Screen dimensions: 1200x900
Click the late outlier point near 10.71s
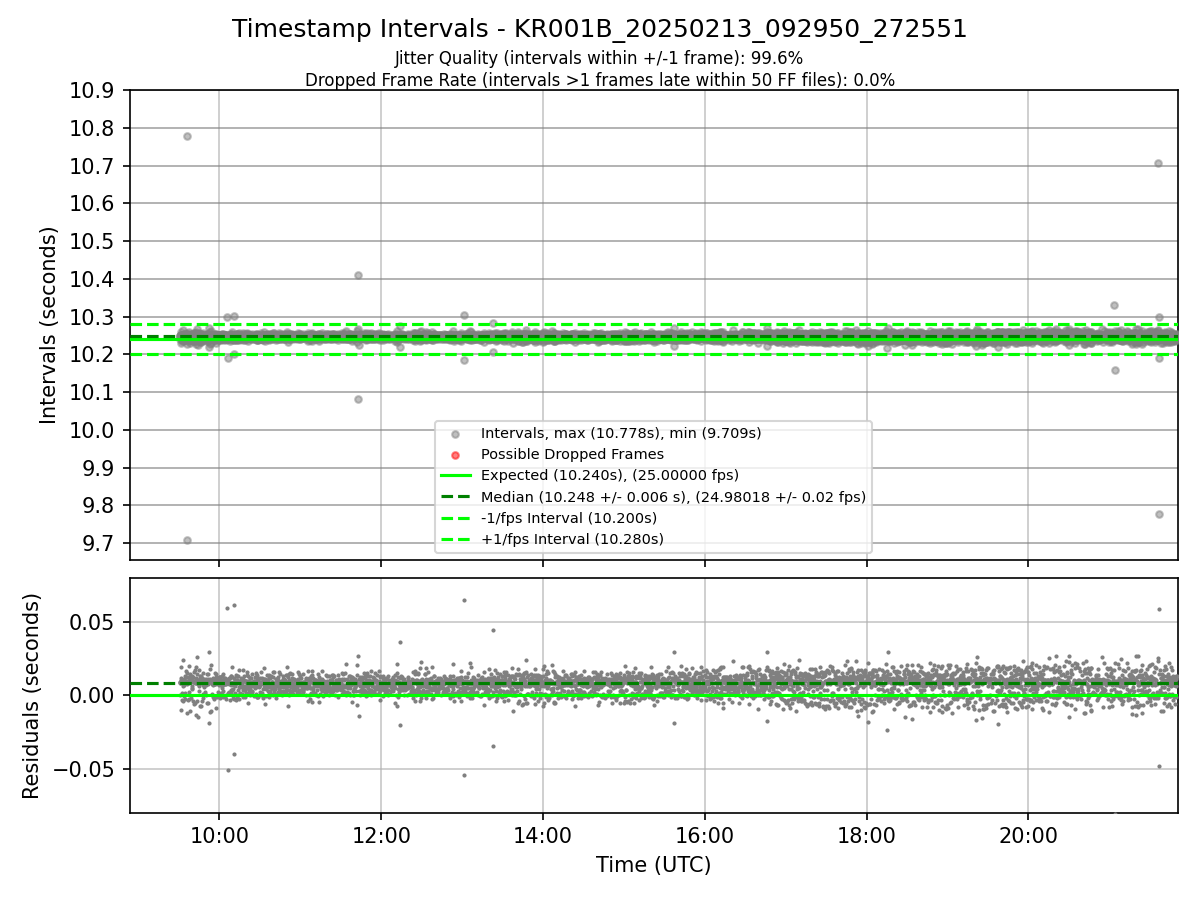(1158, 163)
